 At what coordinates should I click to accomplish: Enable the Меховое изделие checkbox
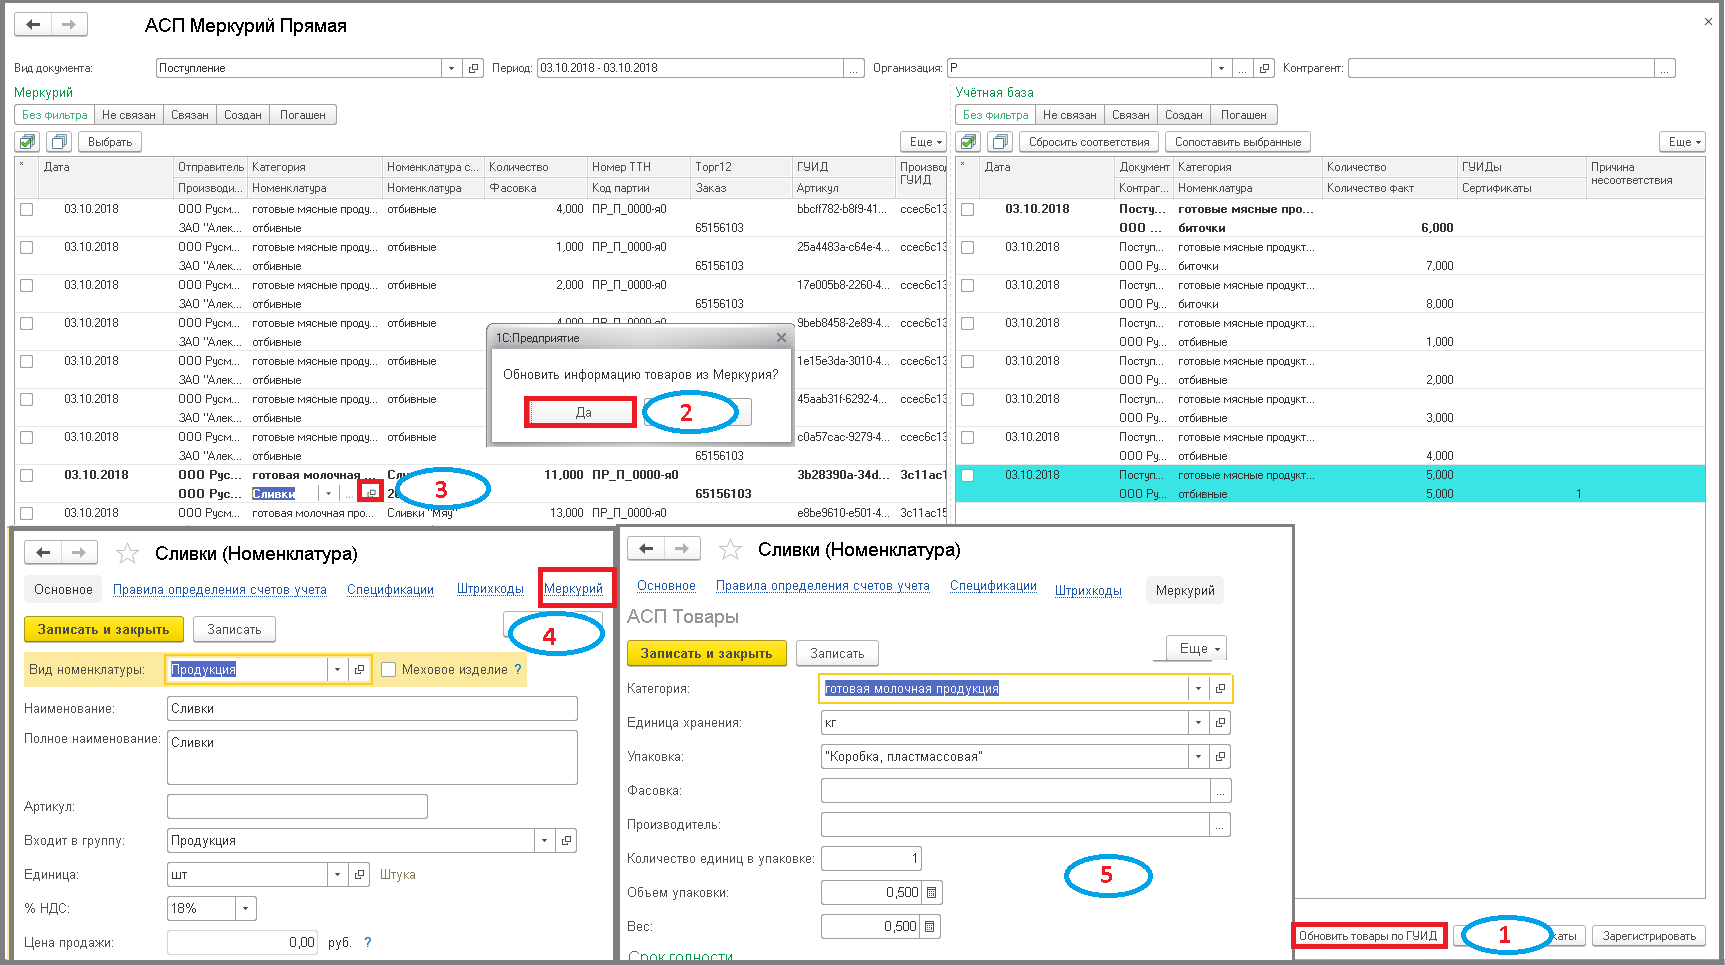389,669
